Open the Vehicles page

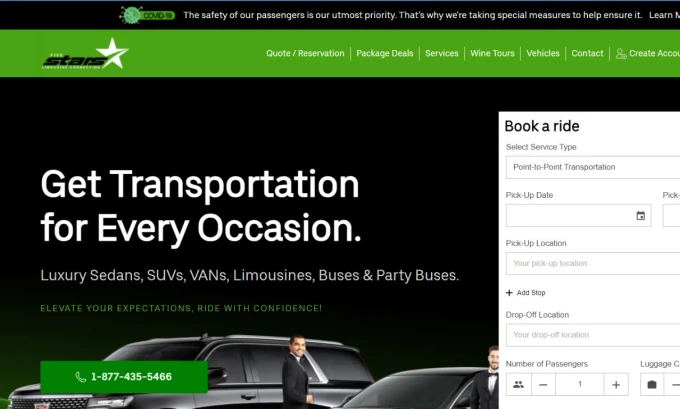tap(543, 53)
